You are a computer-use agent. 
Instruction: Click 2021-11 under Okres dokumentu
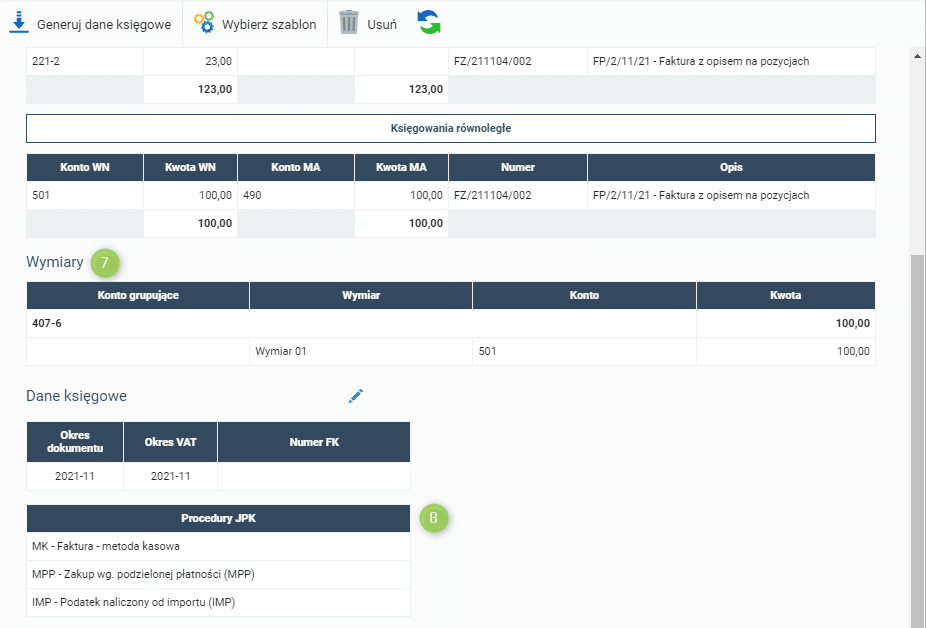75,476
